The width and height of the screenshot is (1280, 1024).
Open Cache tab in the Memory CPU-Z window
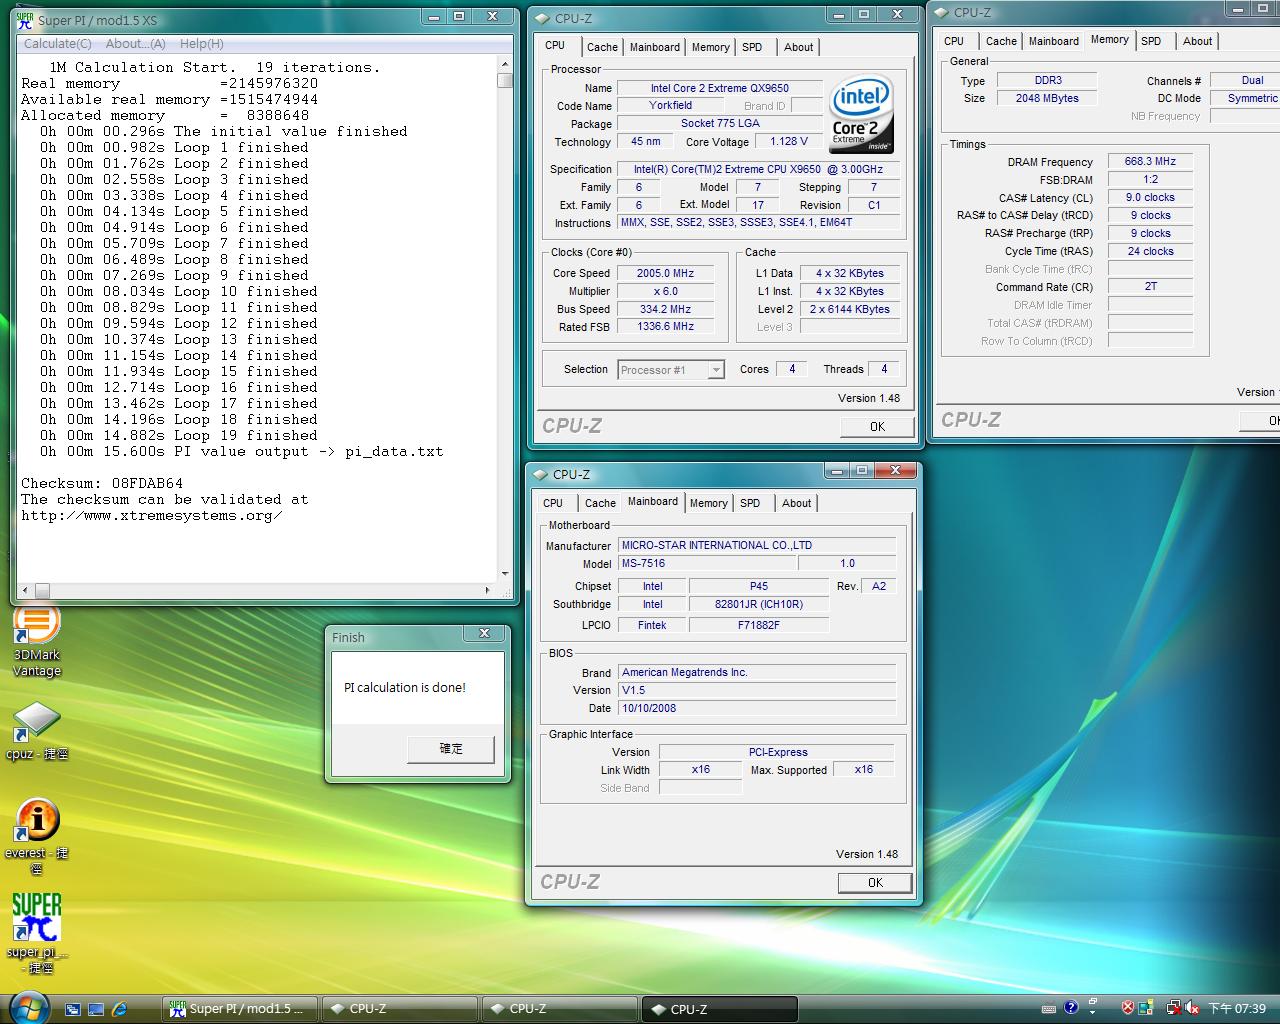tap(1001, 41)
